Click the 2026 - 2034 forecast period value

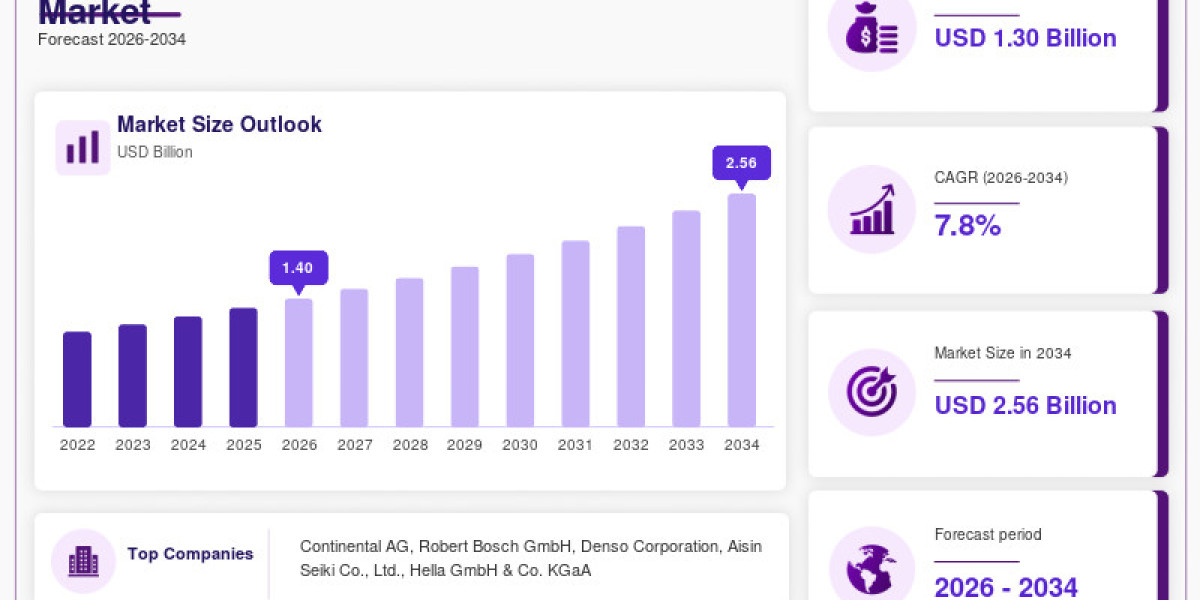point(1006,587)
